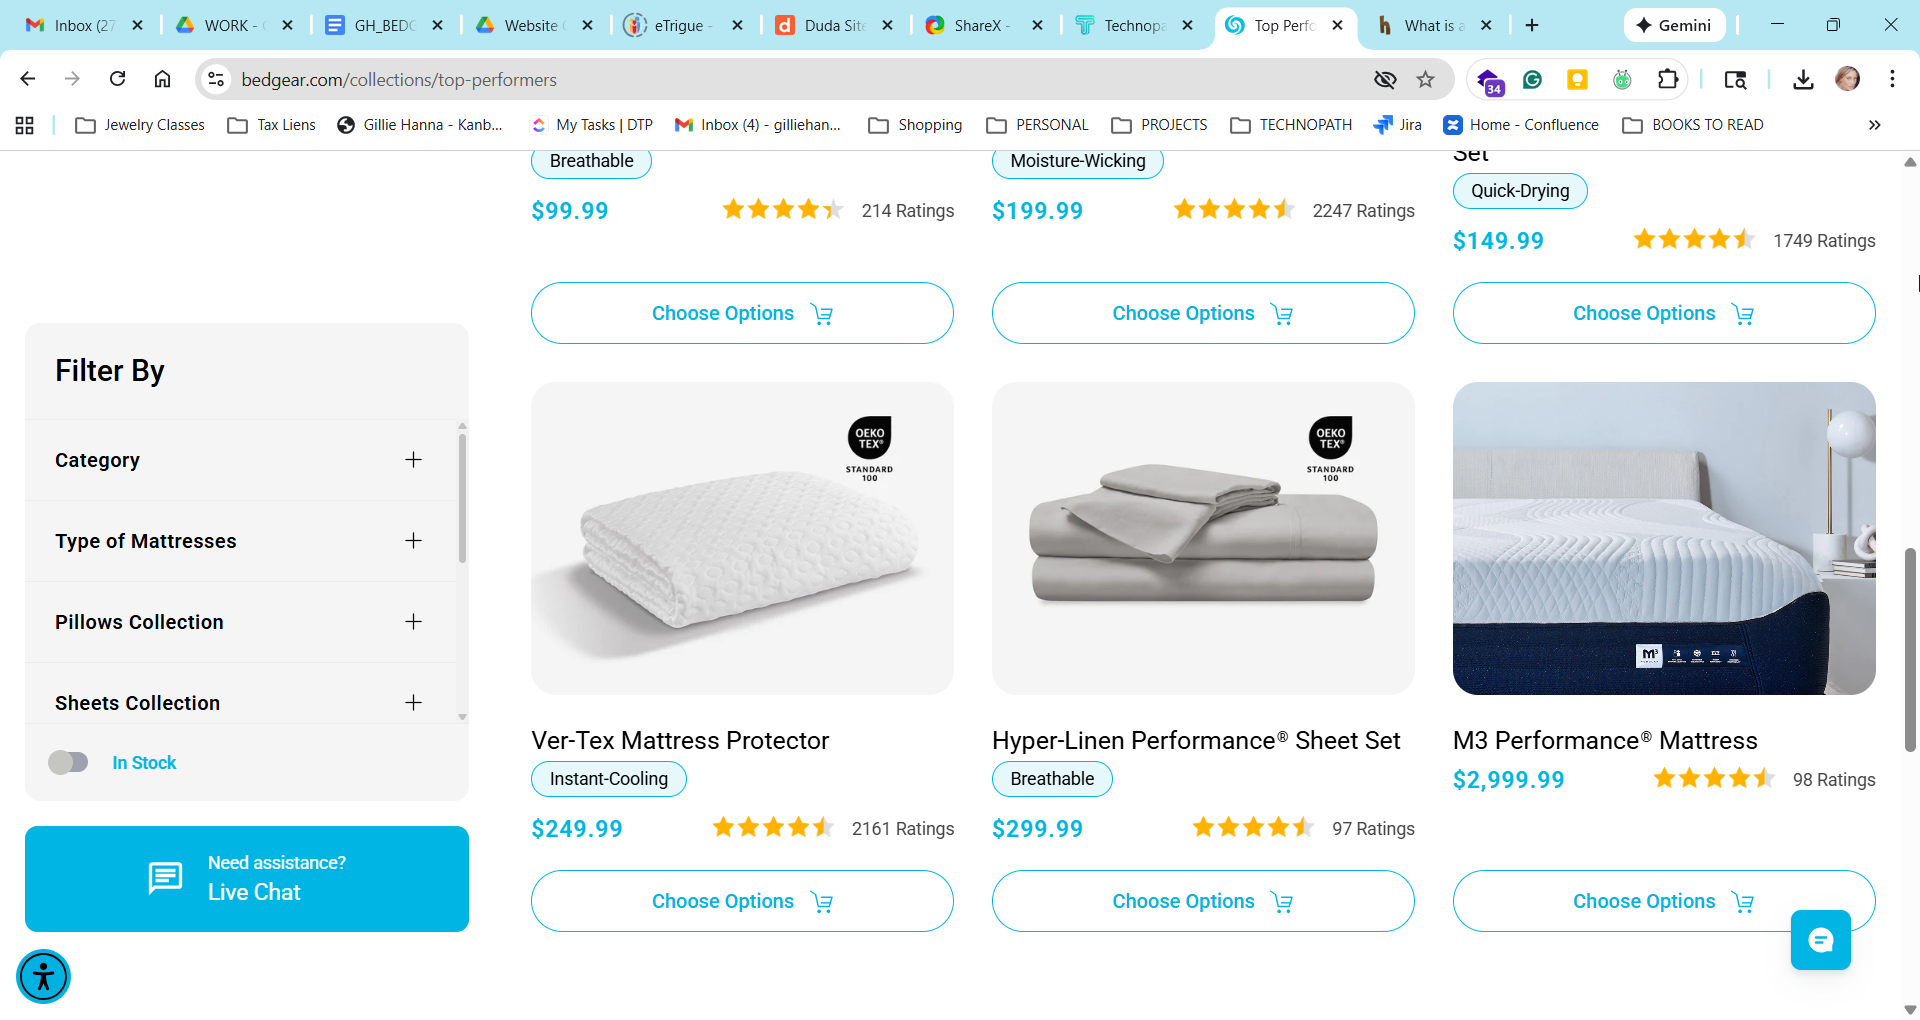The image size is (1920, 1020).
Task: Open the browser extensions puzzle icon
Action: point(1667,79)
